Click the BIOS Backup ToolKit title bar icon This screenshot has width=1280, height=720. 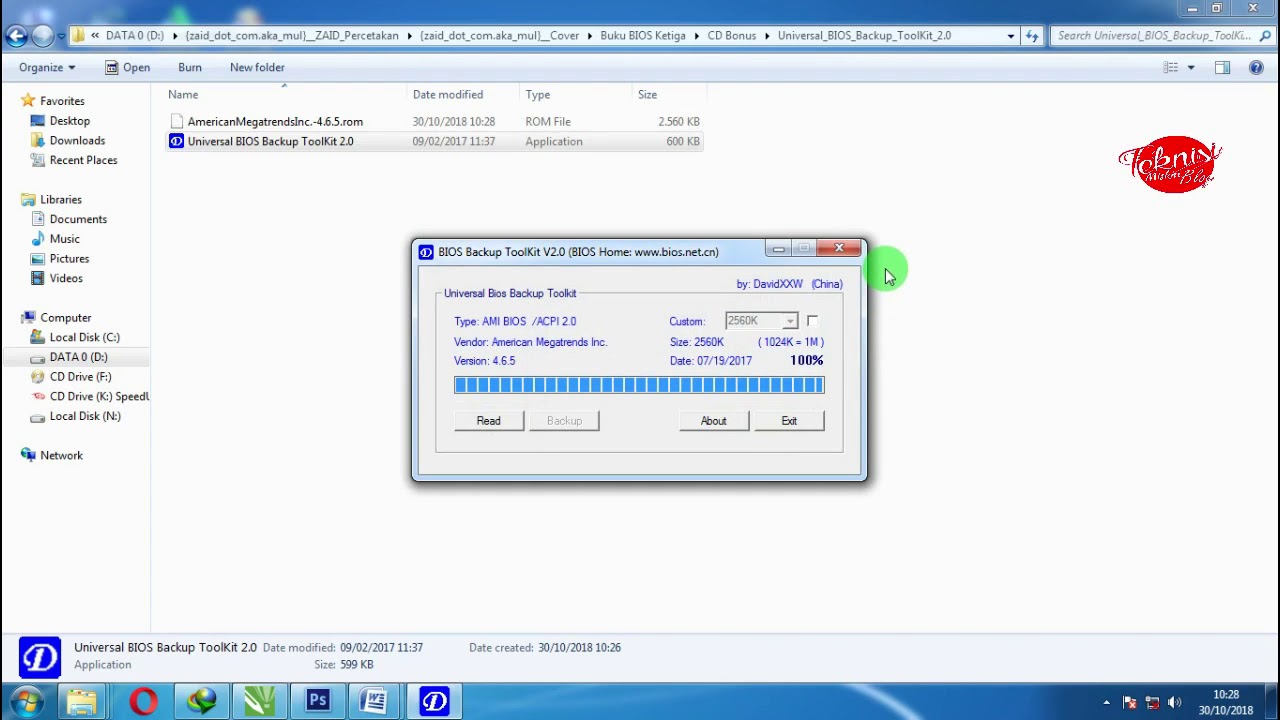(x=426, y=252)
